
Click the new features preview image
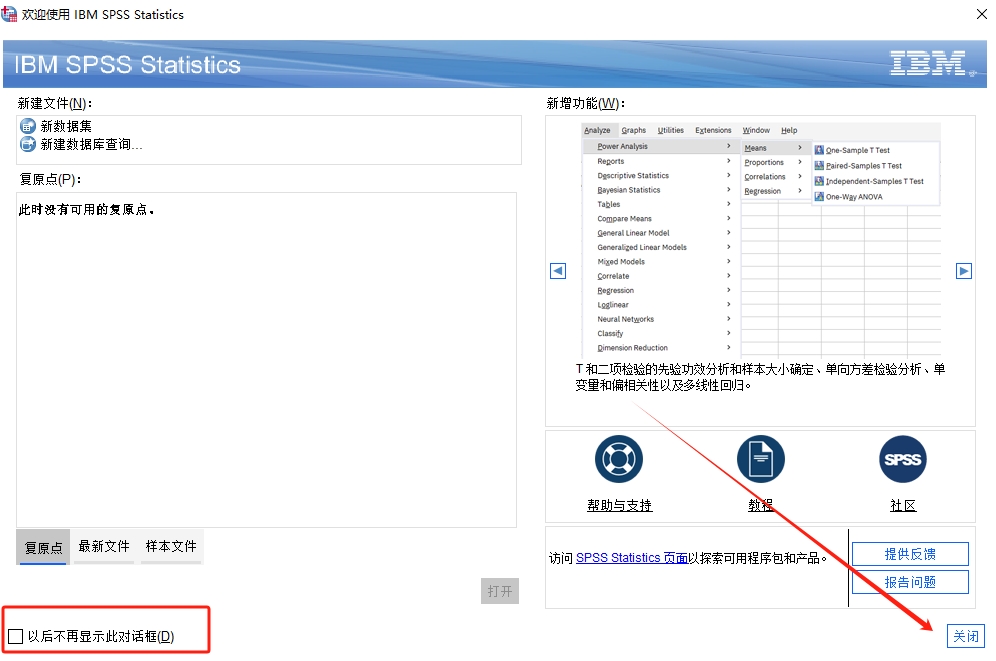click(761, 240)
